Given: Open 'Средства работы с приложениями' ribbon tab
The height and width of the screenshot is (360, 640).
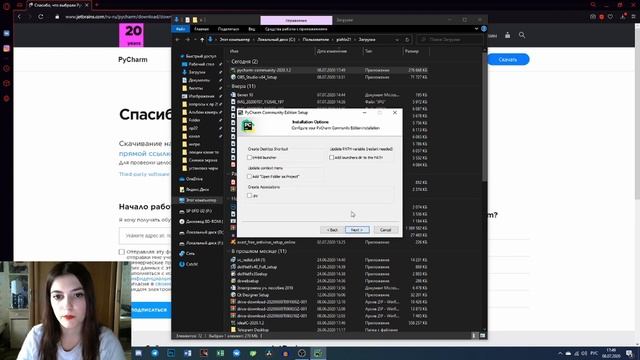Looking at the screenshot, I should (296, 29).
